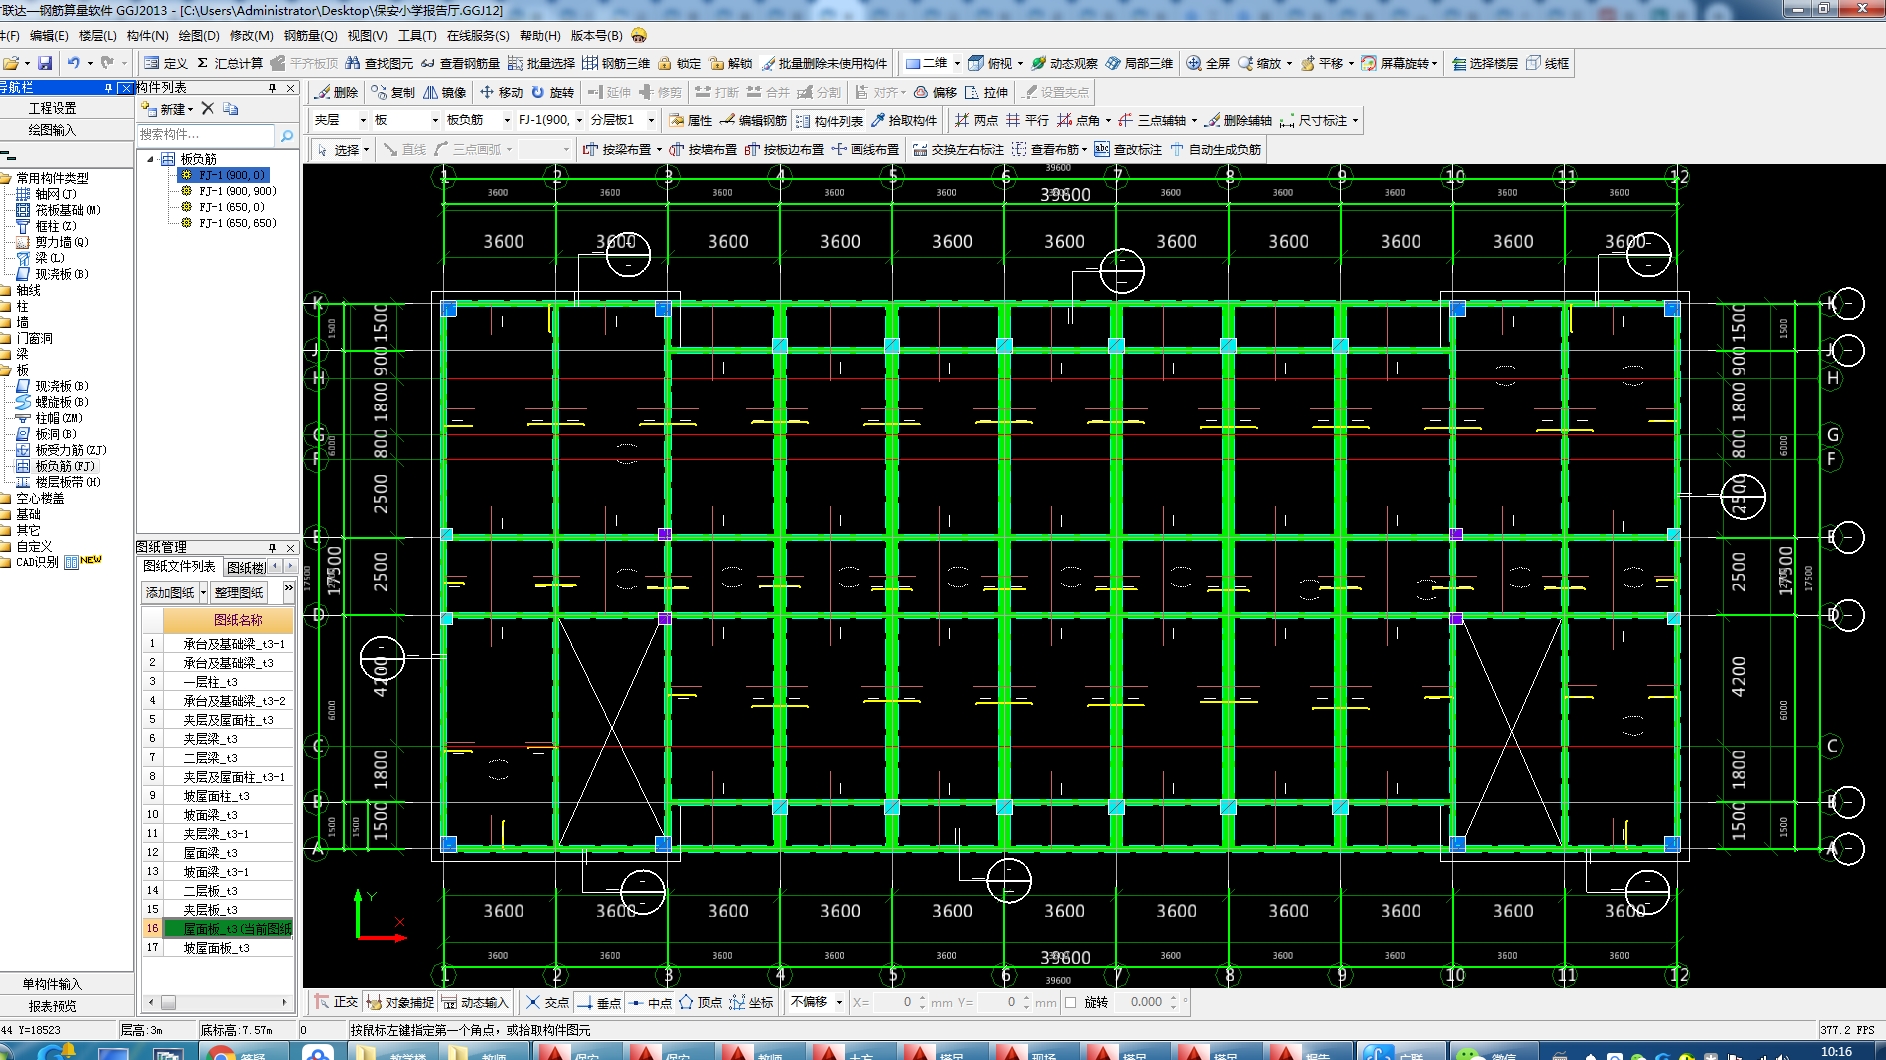Open the 按梁布置 dropdown arrow
This screenshot has height=1060, width=1886.
click(x=659, y=149)
